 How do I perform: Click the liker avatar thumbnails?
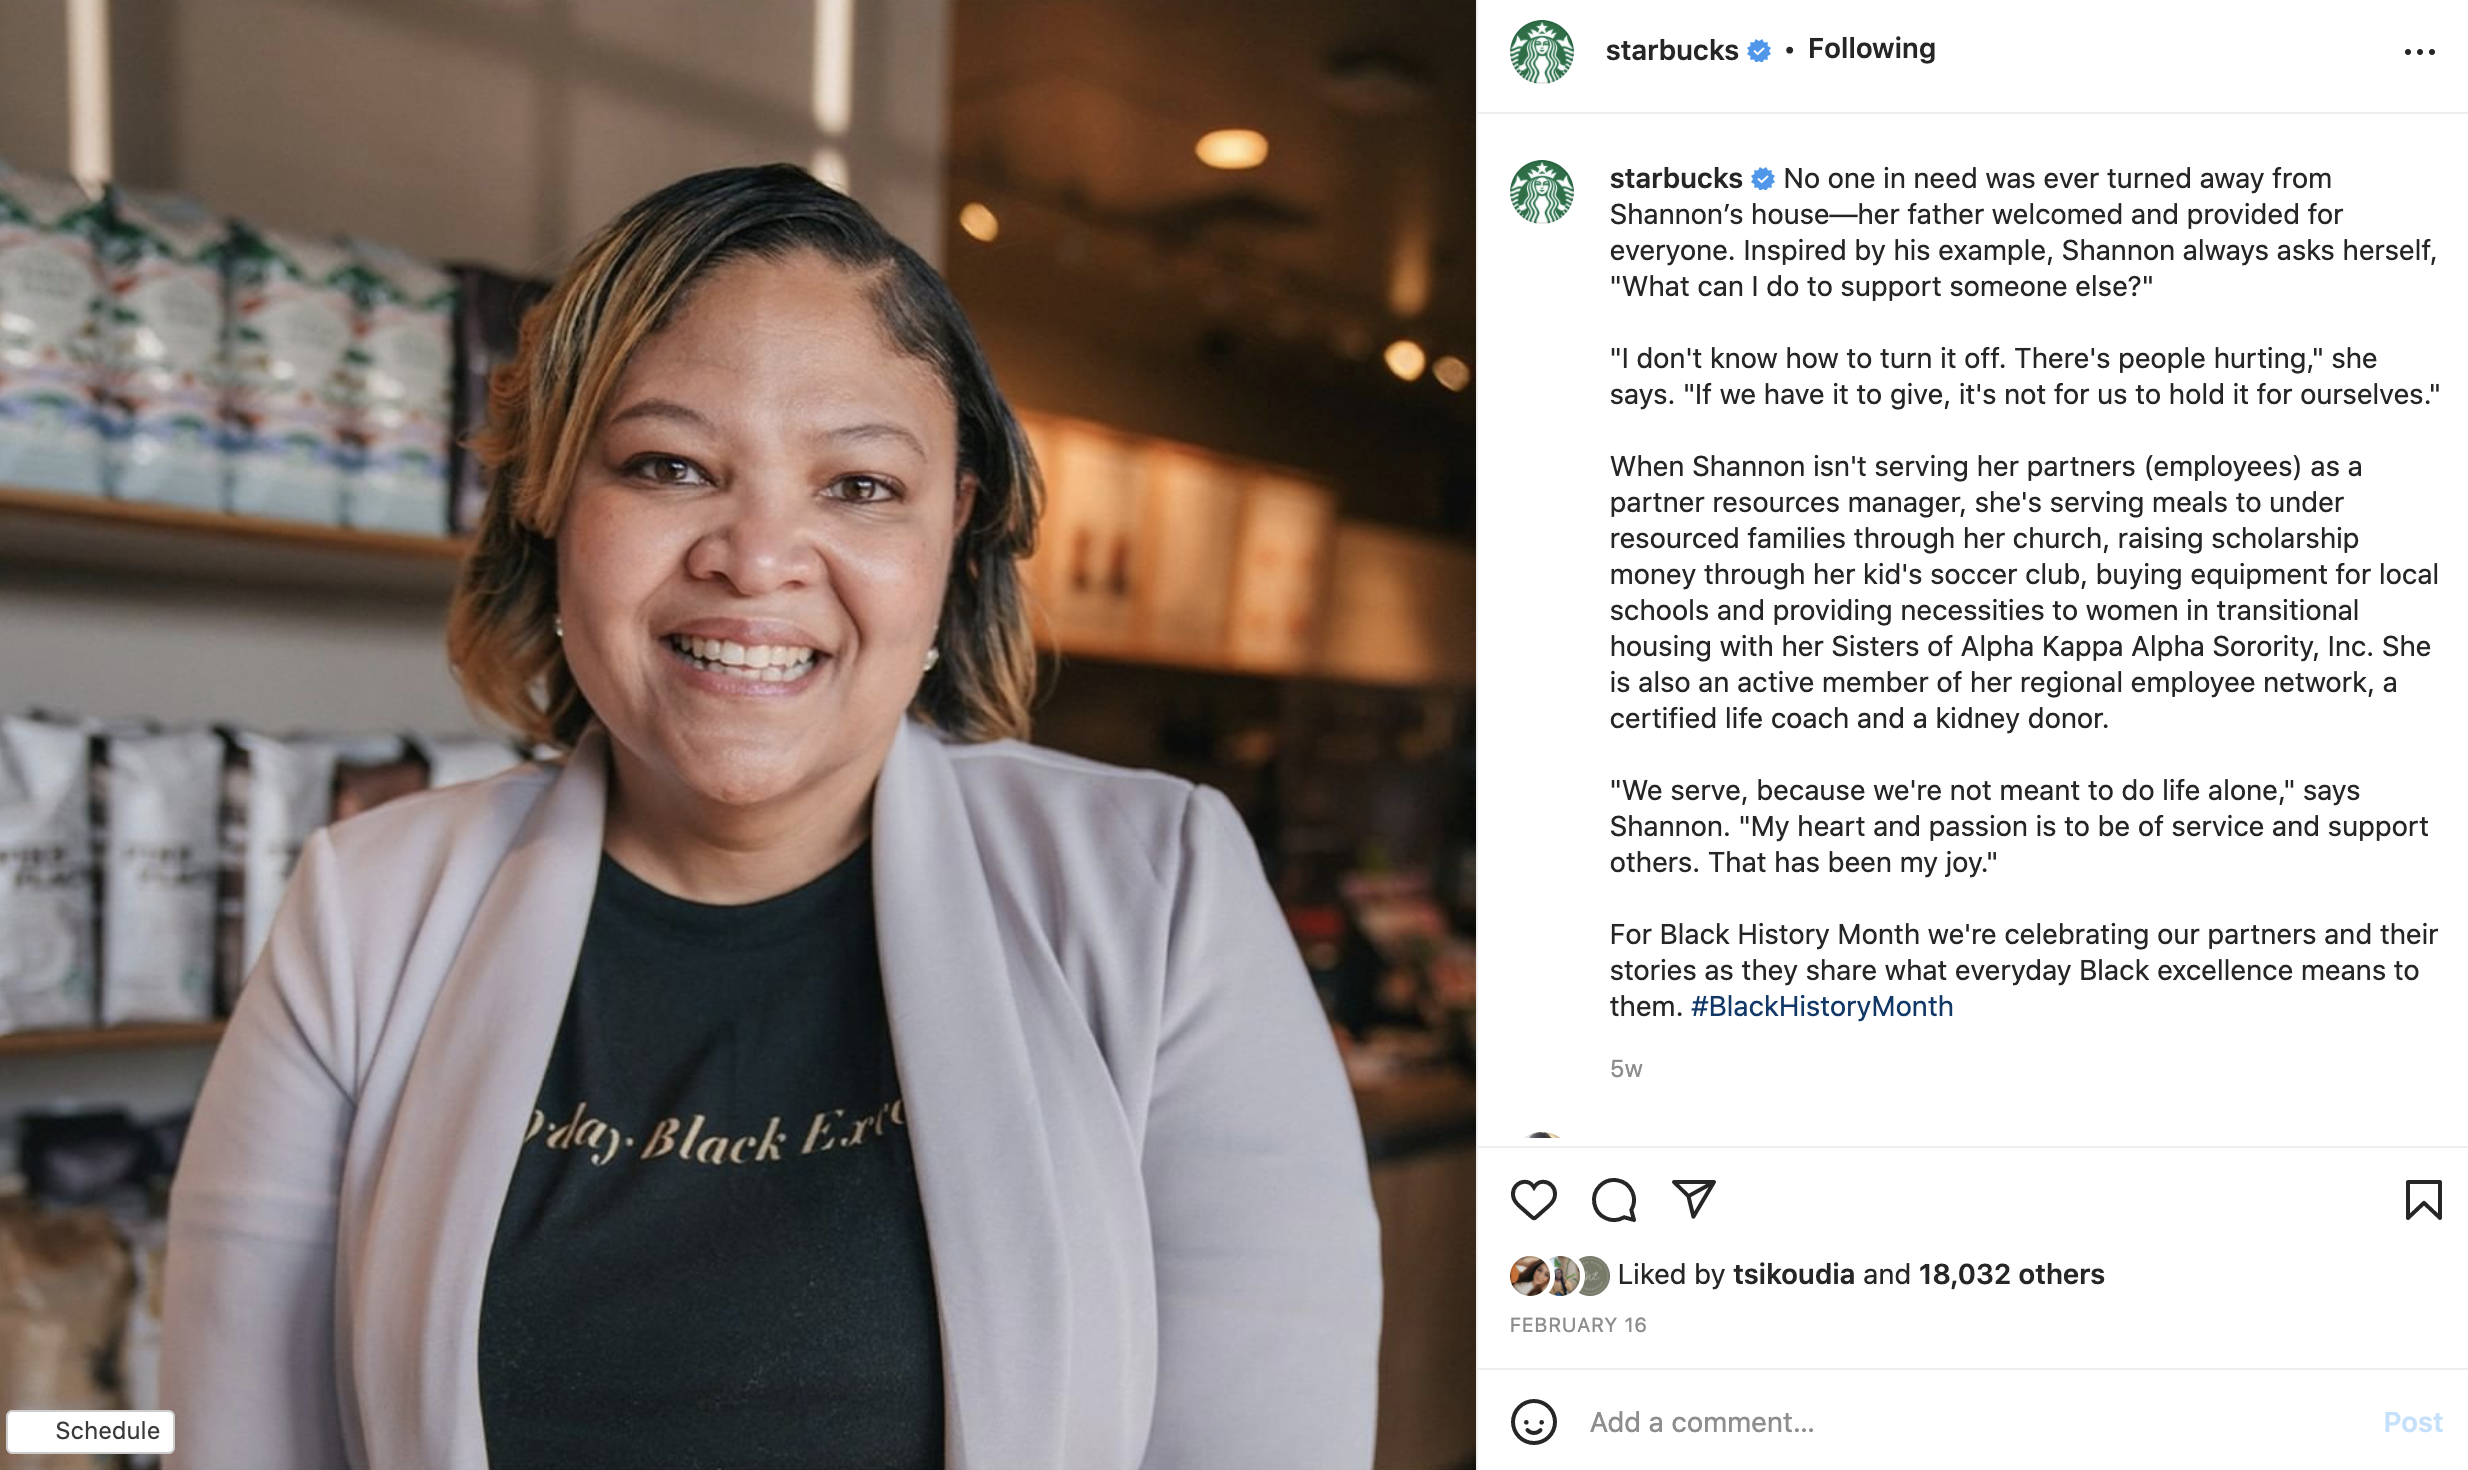pos(1559,1275)
